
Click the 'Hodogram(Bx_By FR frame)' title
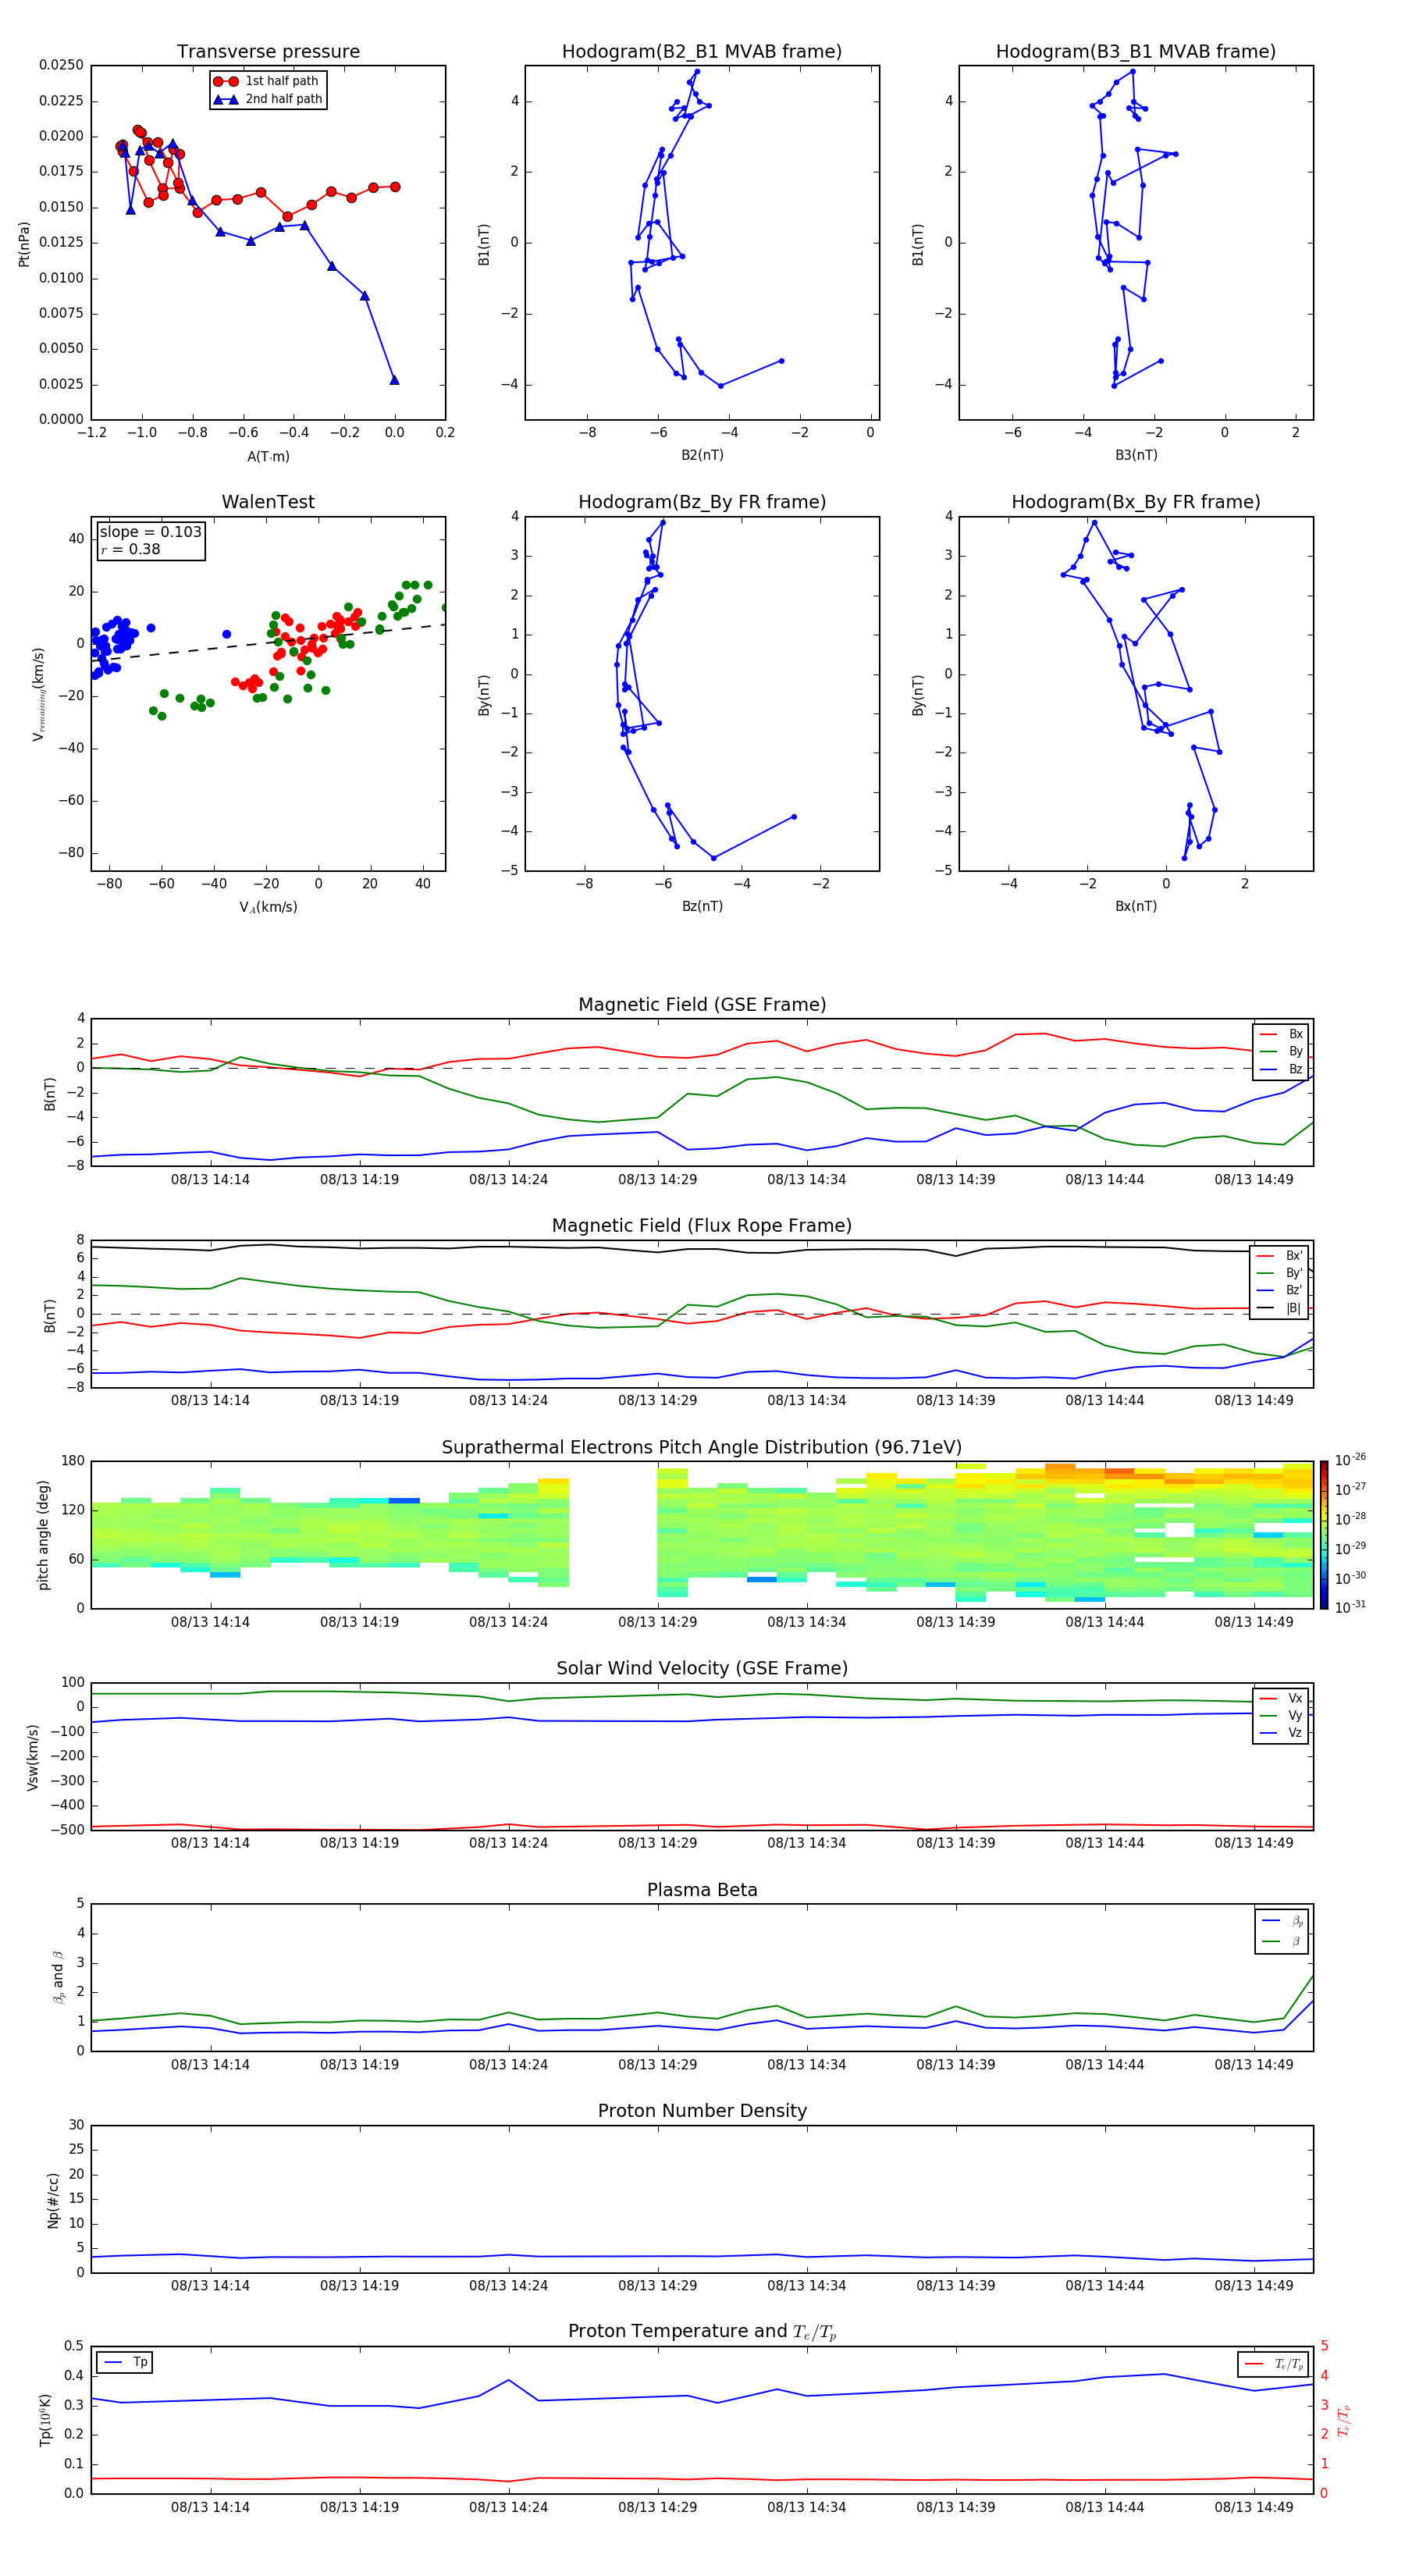point(1136,502)
